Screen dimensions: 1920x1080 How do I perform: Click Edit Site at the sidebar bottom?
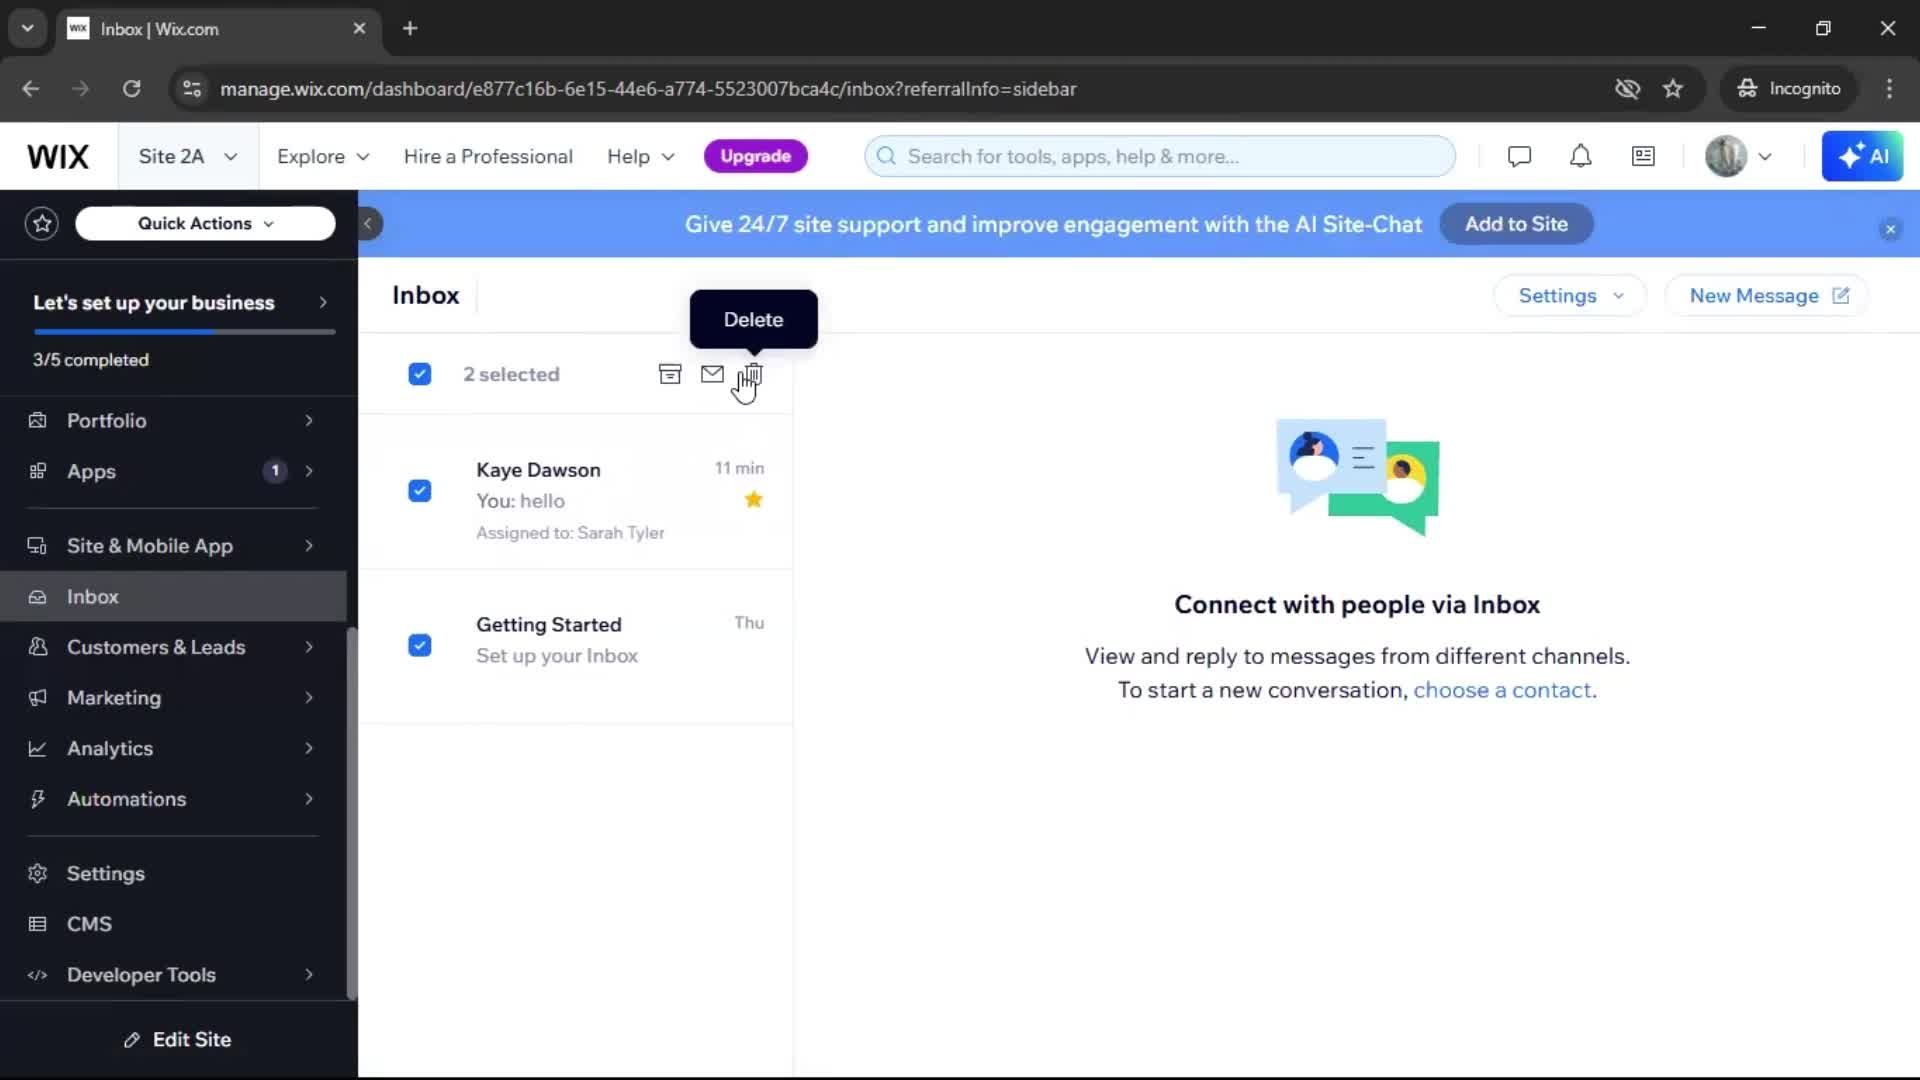click(178, 1040)
